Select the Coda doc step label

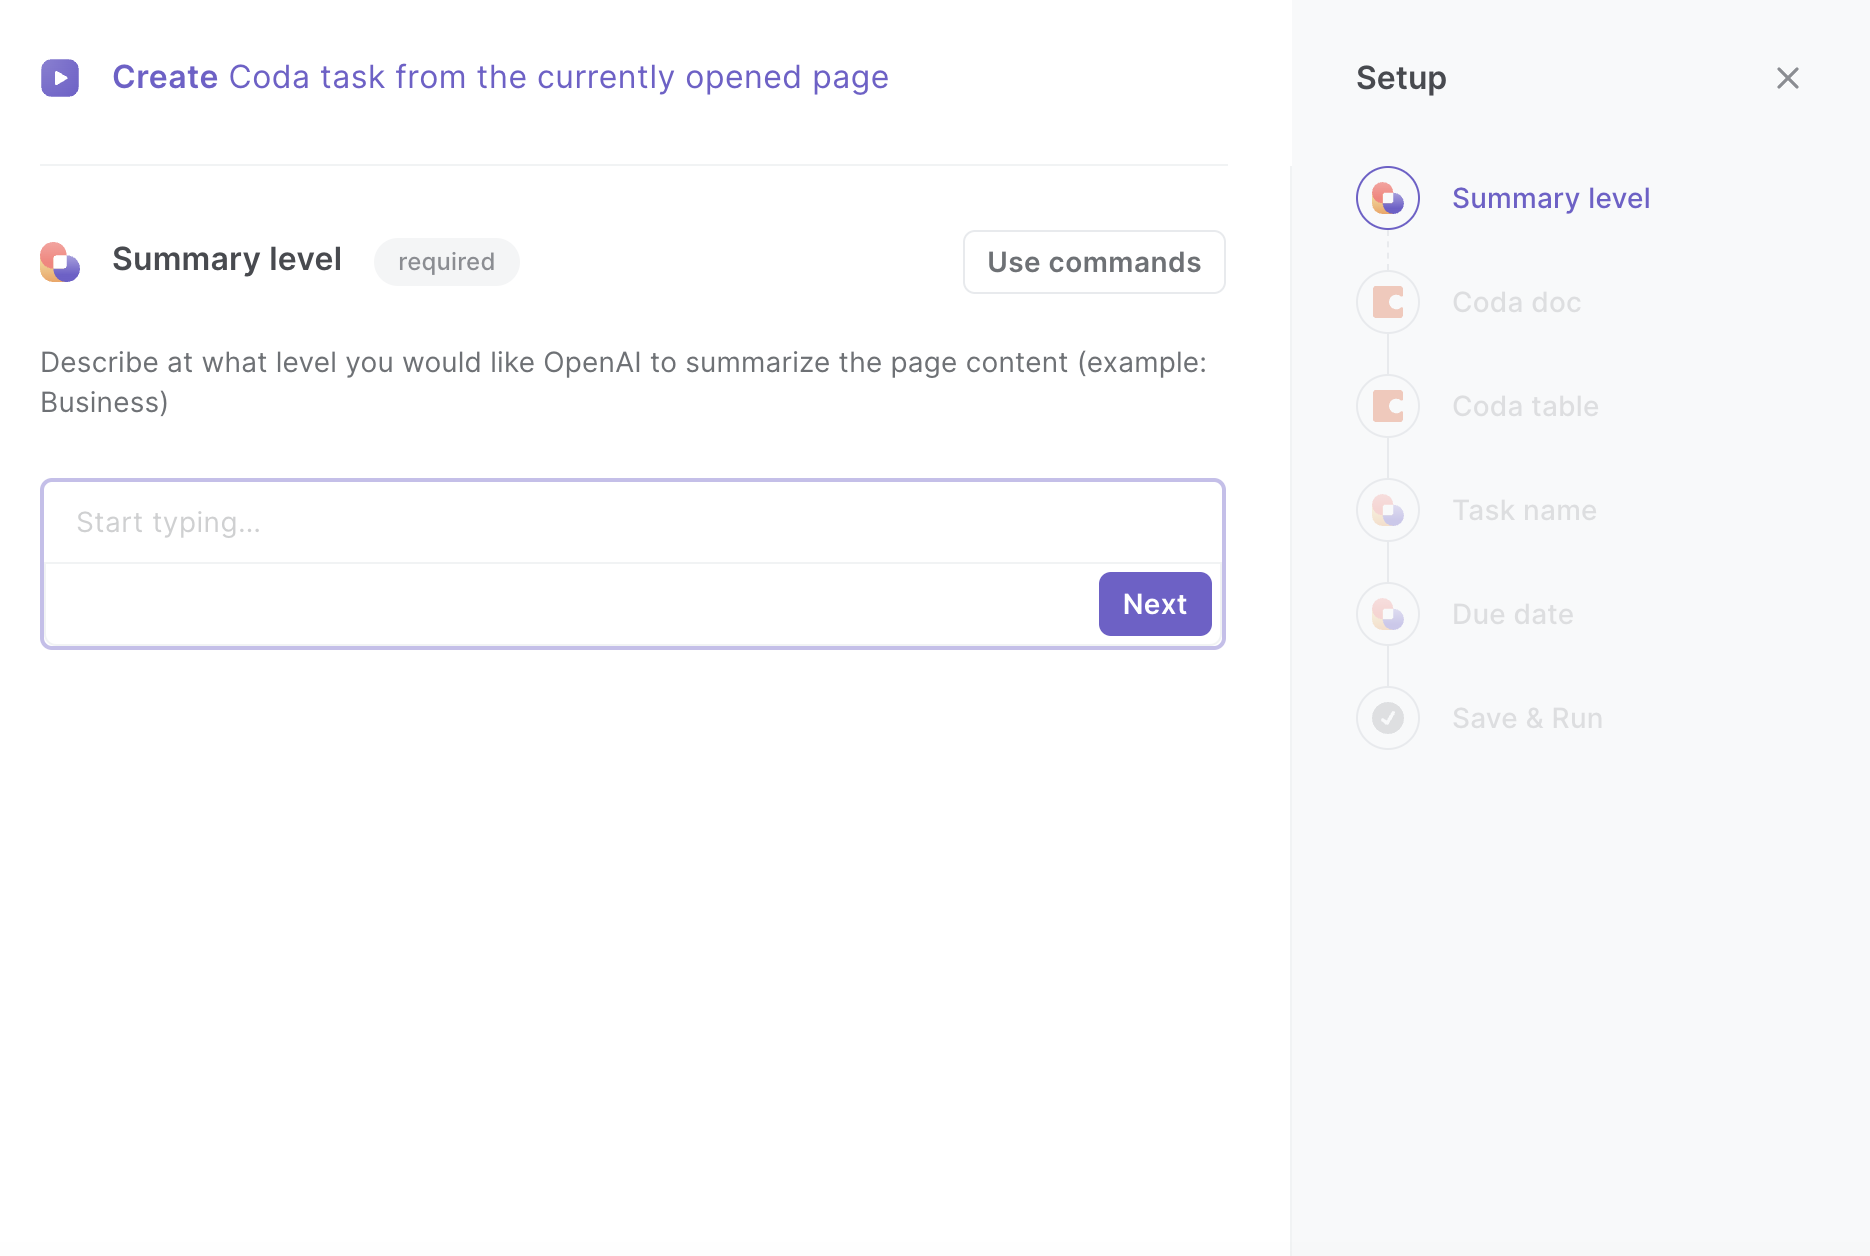coord(1516,302)
